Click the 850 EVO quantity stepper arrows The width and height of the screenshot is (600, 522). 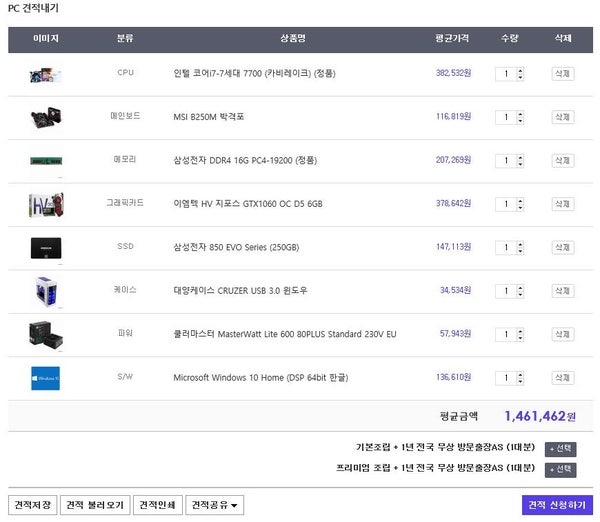coord(520,248)
